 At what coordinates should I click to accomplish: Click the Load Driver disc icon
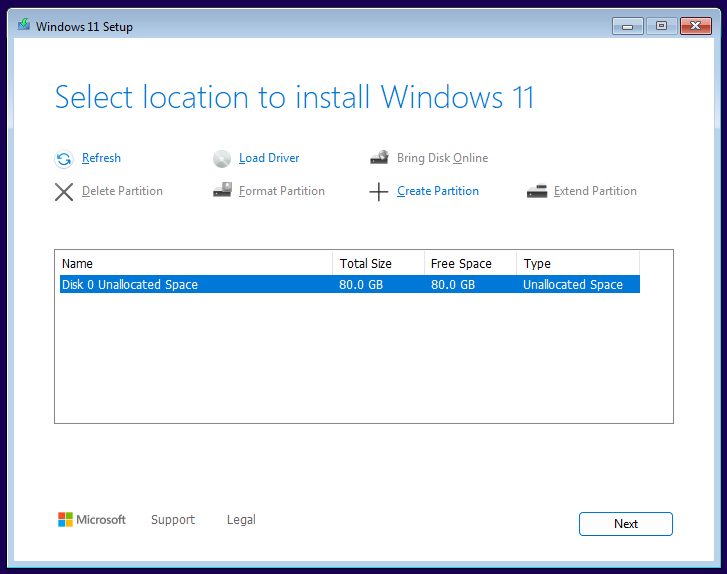click(x=222, y=159)
